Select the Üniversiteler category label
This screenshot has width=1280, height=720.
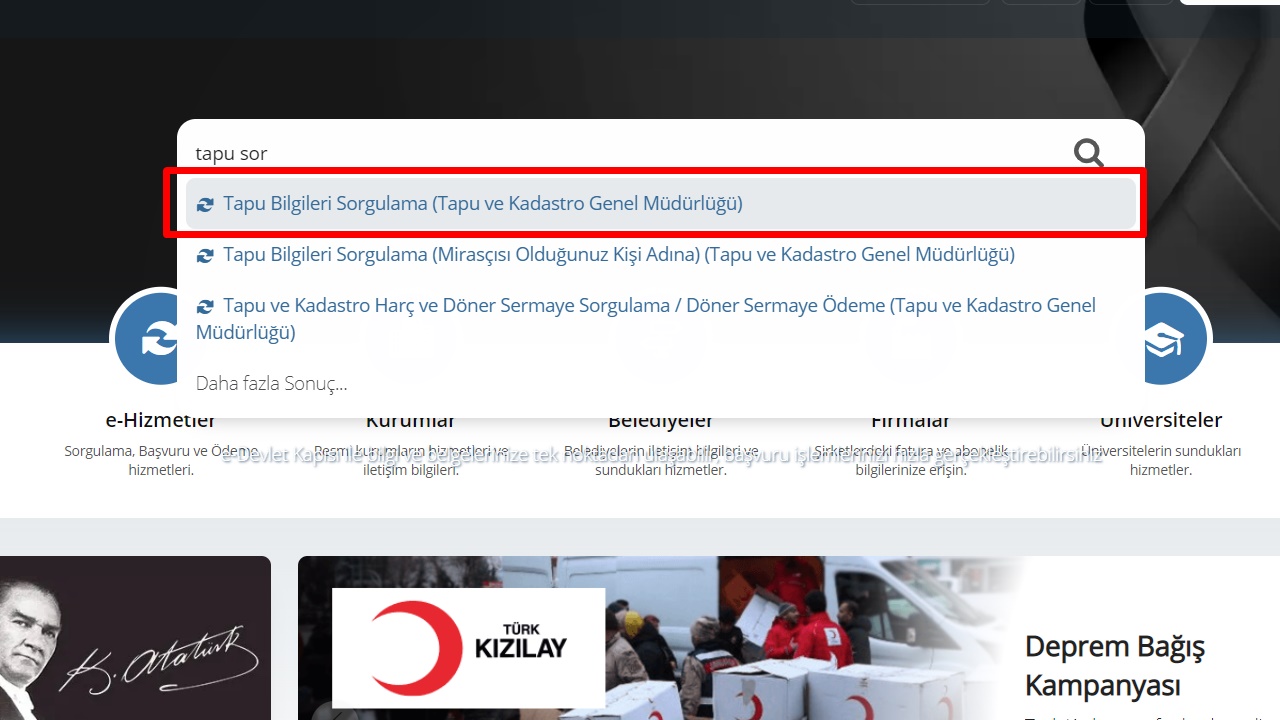pyautogui.click(x=1160, y=421)
